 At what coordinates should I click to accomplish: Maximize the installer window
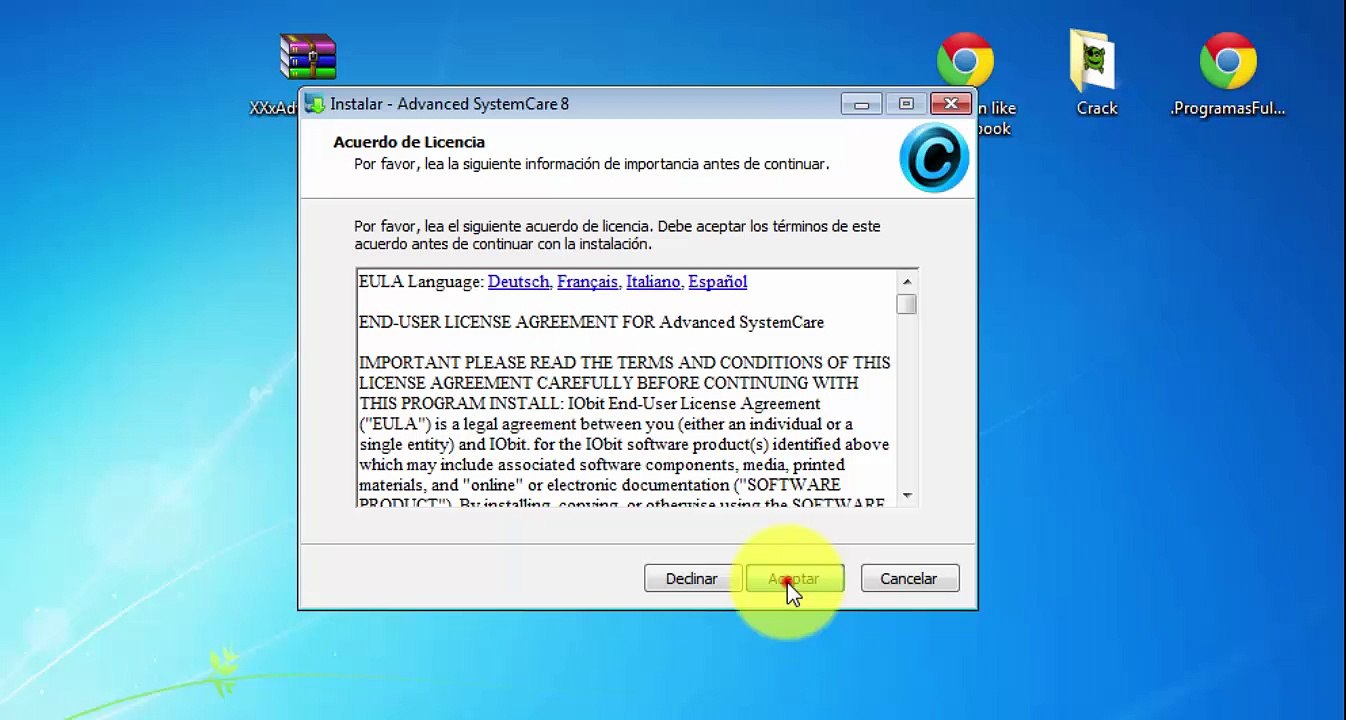(x=906, y=104)
